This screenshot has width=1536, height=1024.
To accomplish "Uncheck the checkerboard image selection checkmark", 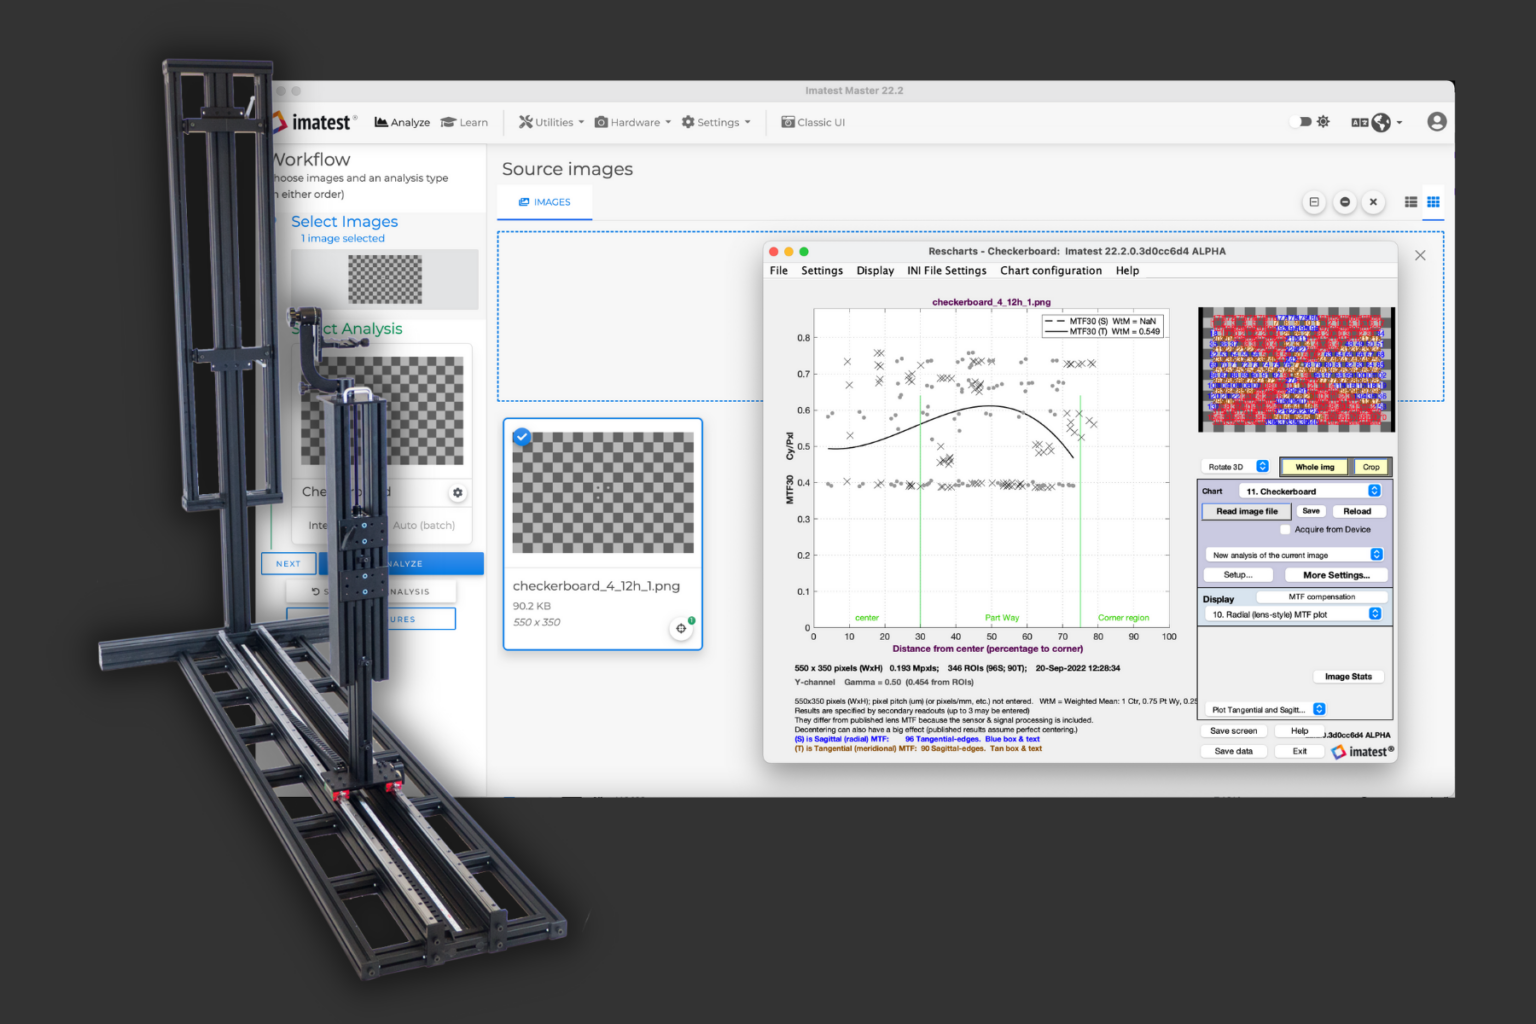I will (x=522, y=437).
